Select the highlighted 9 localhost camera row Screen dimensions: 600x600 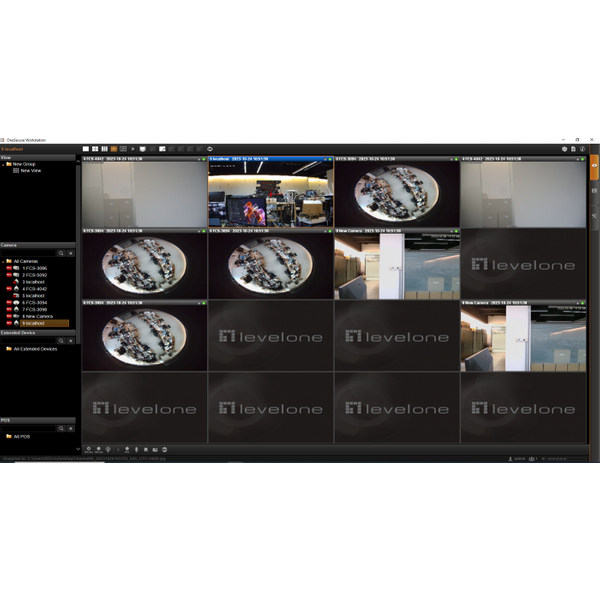point(44,323)
